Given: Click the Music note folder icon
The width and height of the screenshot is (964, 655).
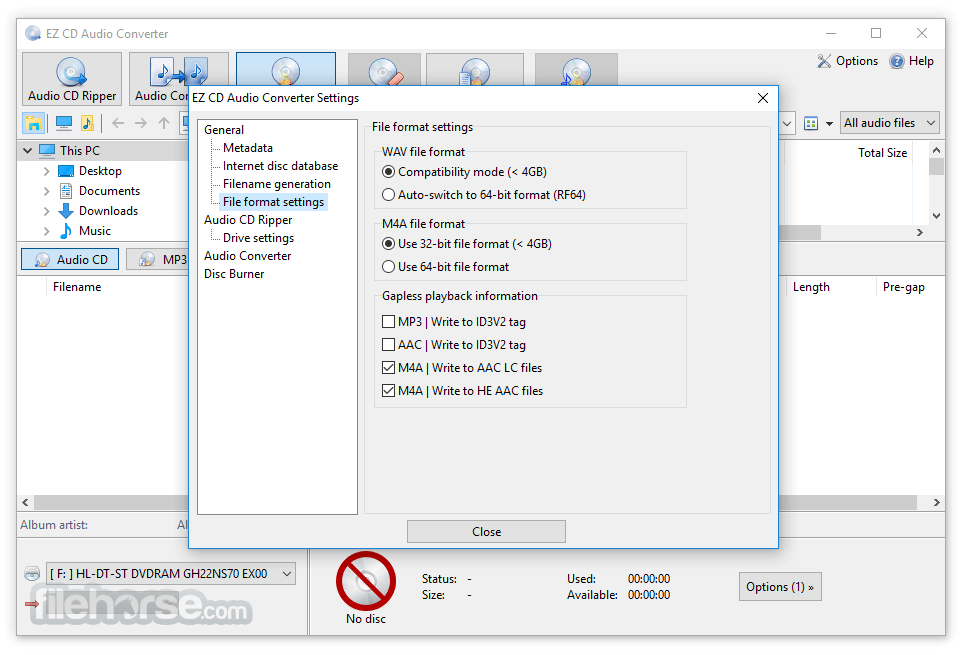Looking at the screenshot, I should pyautogui.click(x=66, y=231).
